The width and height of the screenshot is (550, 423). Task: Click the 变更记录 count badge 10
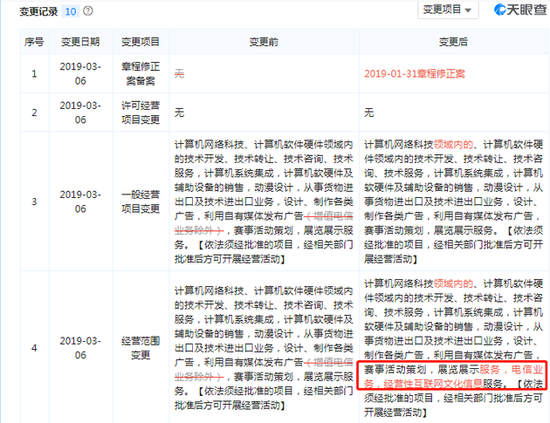point(71,12)
